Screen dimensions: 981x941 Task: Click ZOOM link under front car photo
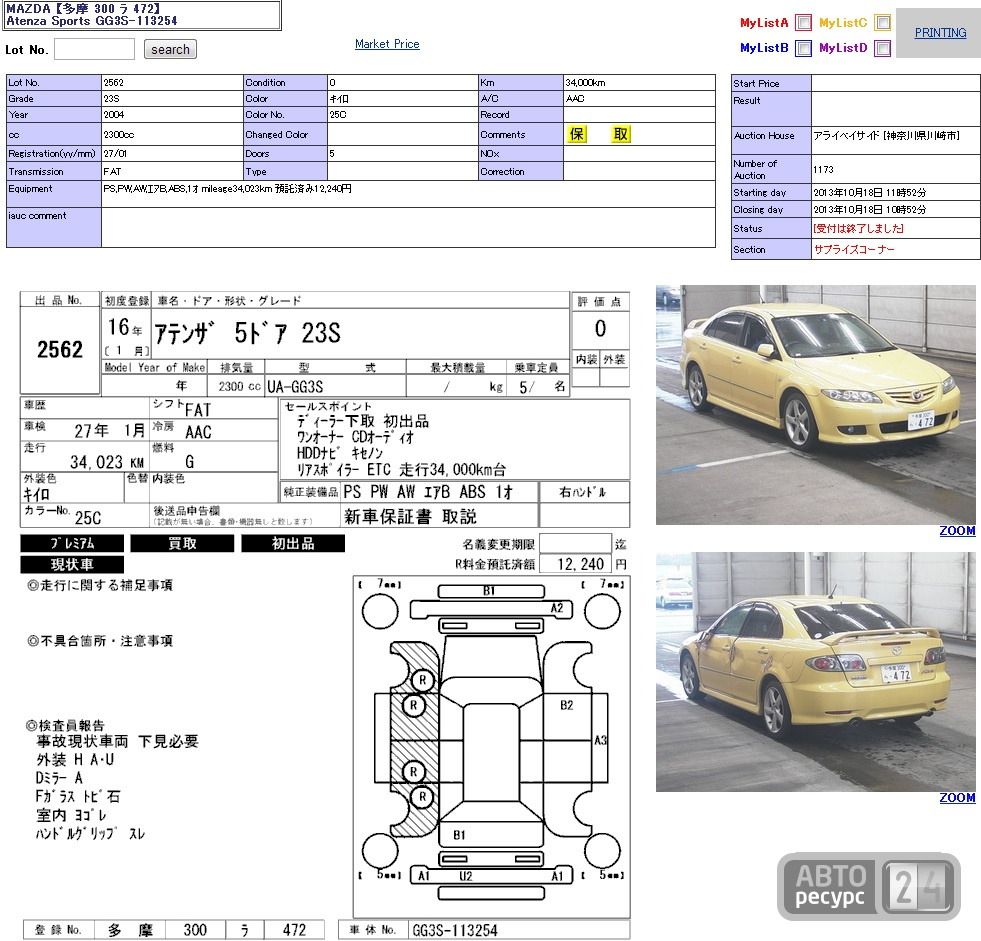point(957,531)
